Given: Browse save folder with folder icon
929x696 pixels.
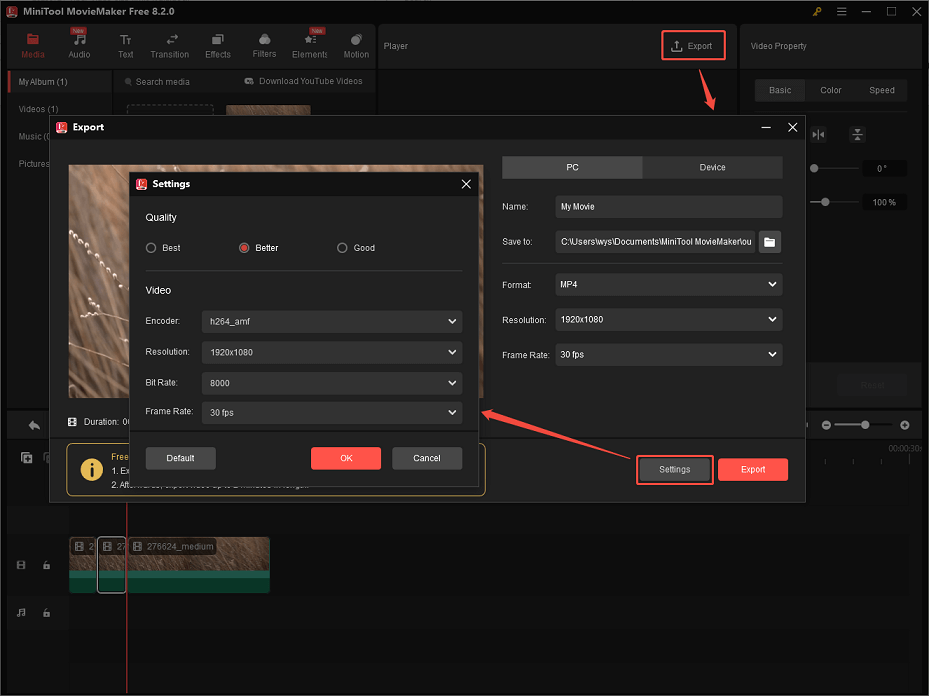Looking at the screenshot, I should coord(770,242).
